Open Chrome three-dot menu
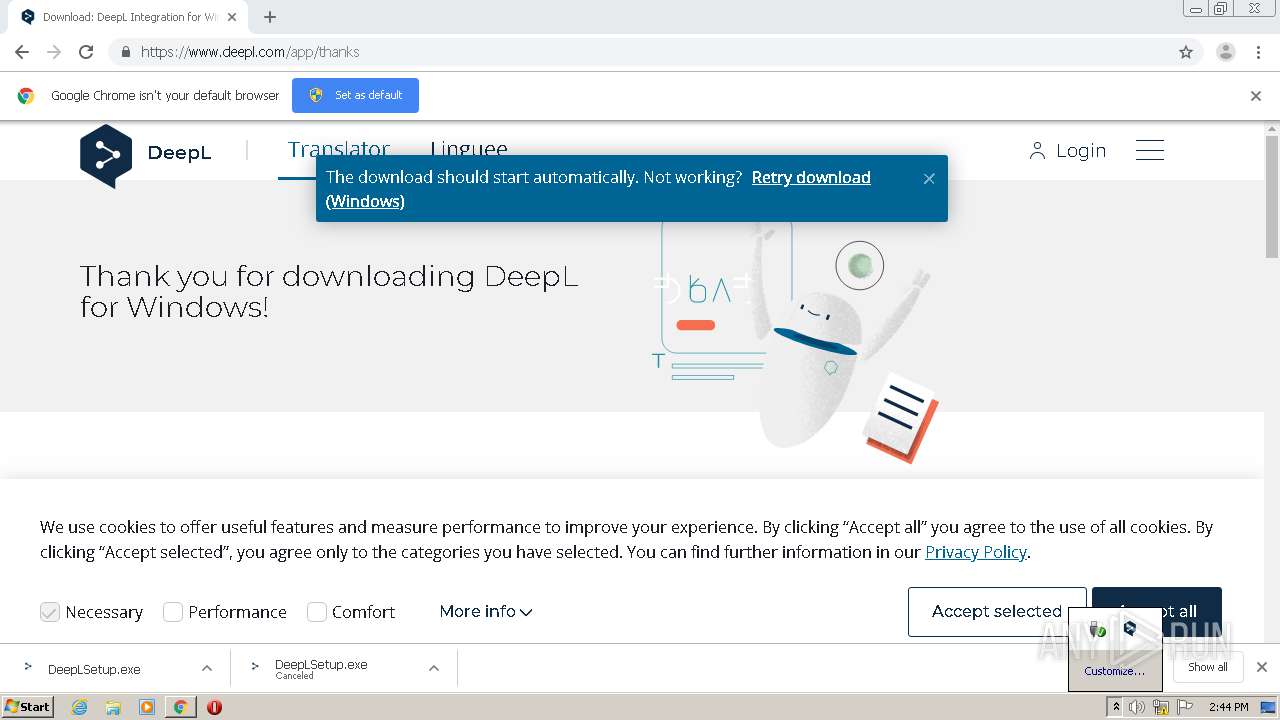1280x720 pixels. [x=1258, y=52]
